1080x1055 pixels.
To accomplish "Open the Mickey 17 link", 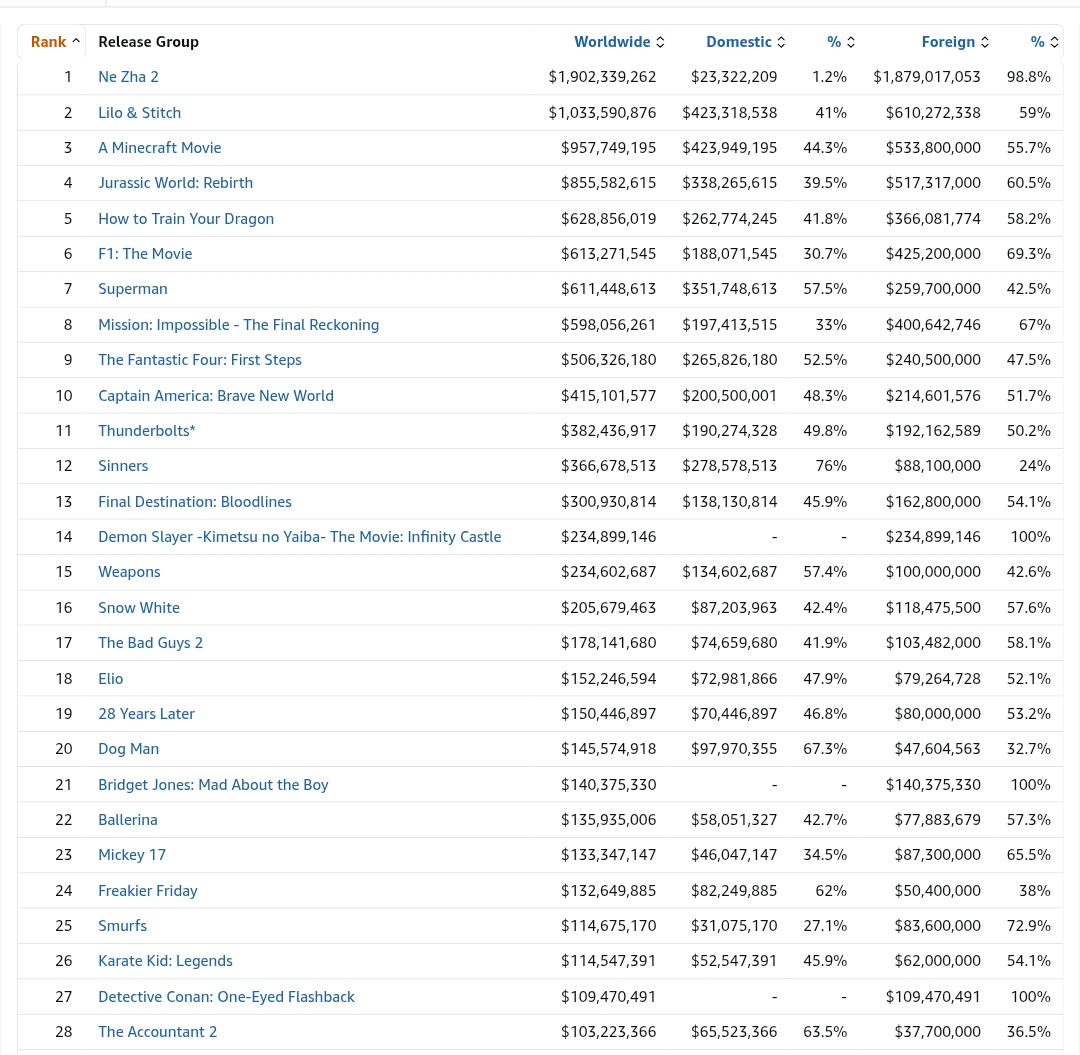I will [132, 855].
